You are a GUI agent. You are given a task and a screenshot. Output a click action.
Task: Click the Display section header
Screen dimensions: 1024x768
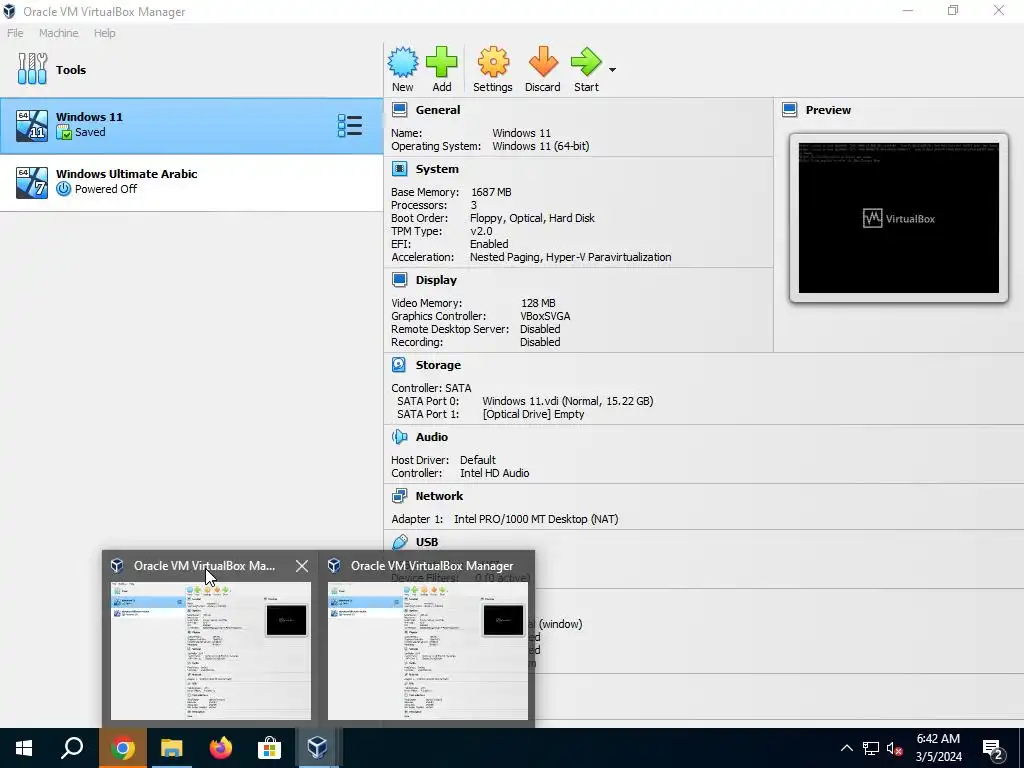(x=436, y=280)
